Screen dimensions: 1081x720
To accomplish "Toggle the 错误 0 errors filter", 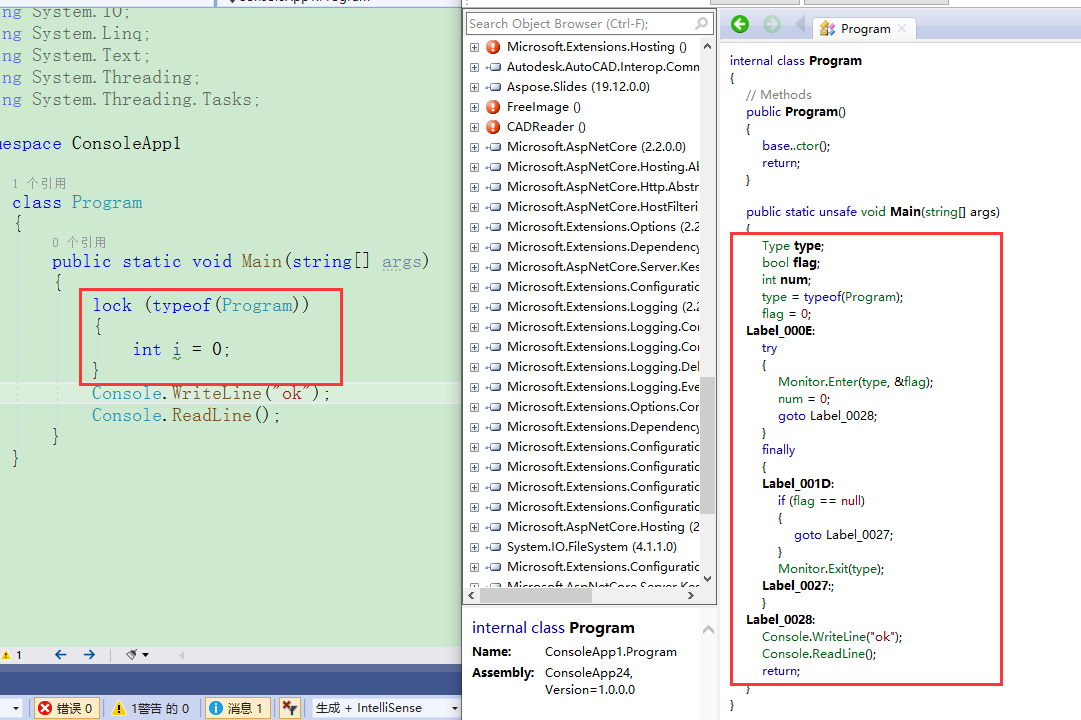I will (66, 707).
